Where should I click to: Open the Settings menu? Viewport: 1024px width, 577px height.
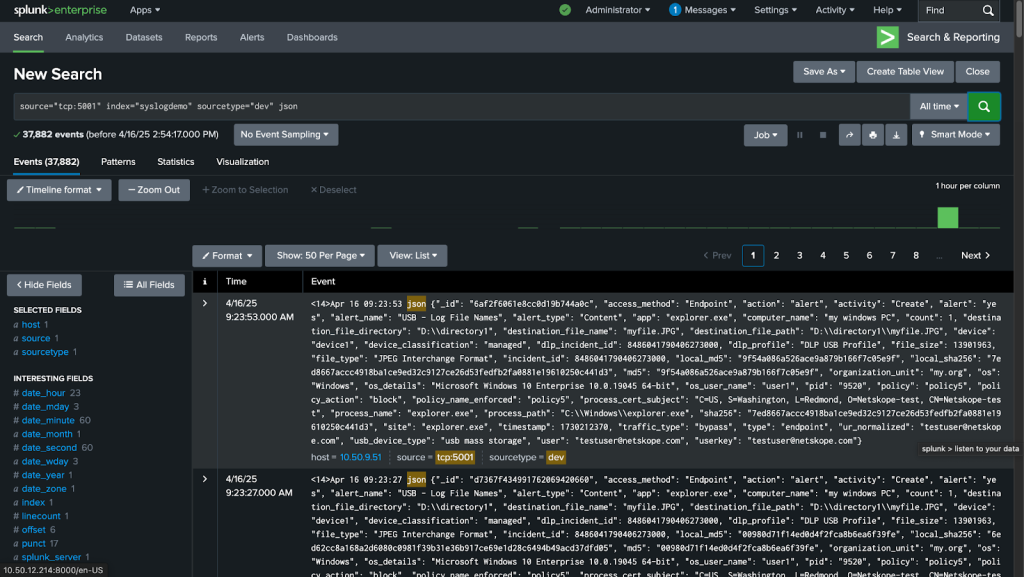pos(775,10)
